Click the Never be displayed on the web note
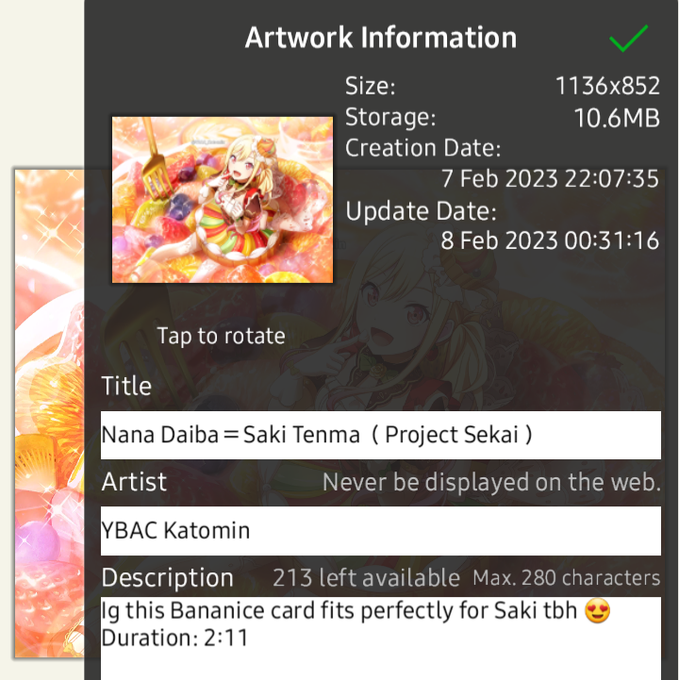This screenshot has width=679, height=680. coord(492,482)
